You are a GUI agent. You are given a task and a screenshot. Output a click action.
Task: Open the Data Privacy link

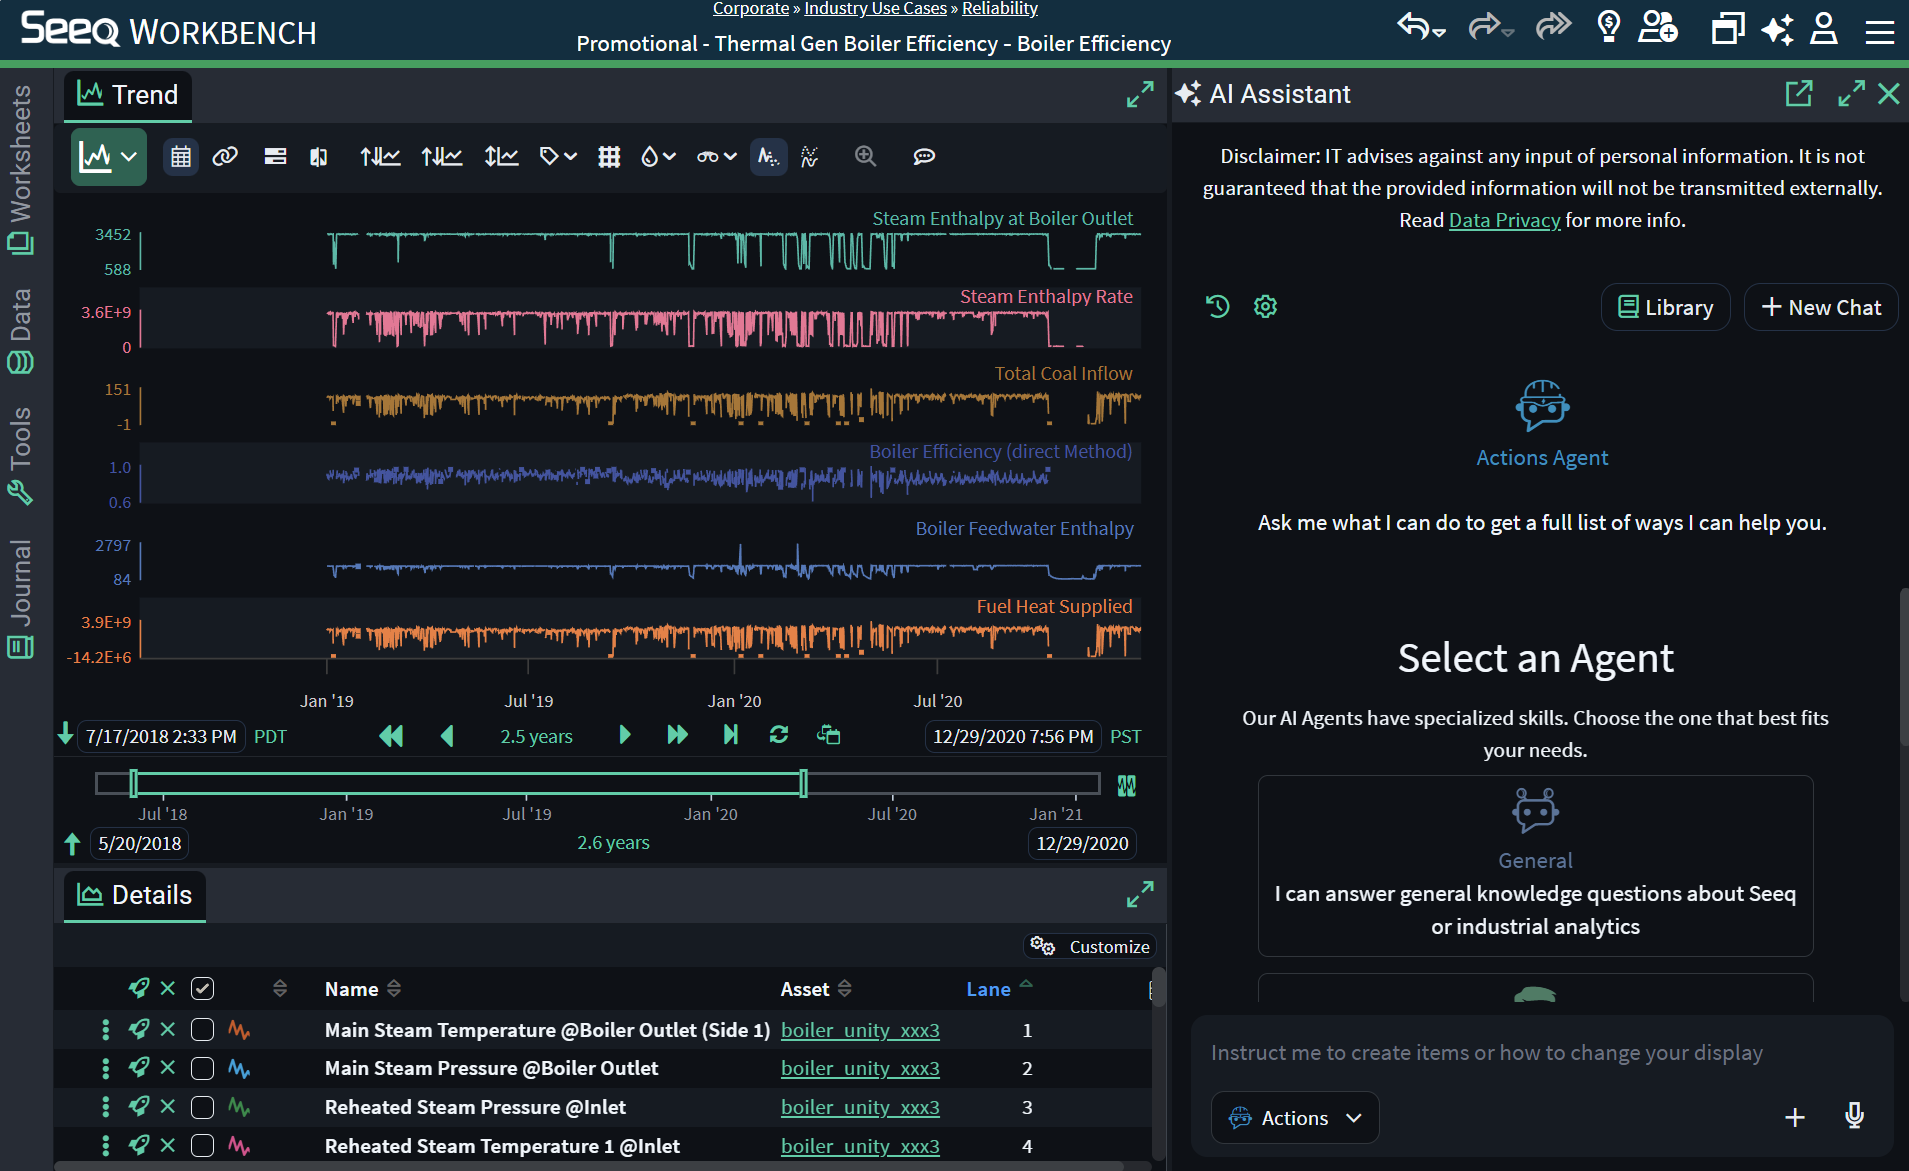pyautogui.click(x=1504, y=220)
